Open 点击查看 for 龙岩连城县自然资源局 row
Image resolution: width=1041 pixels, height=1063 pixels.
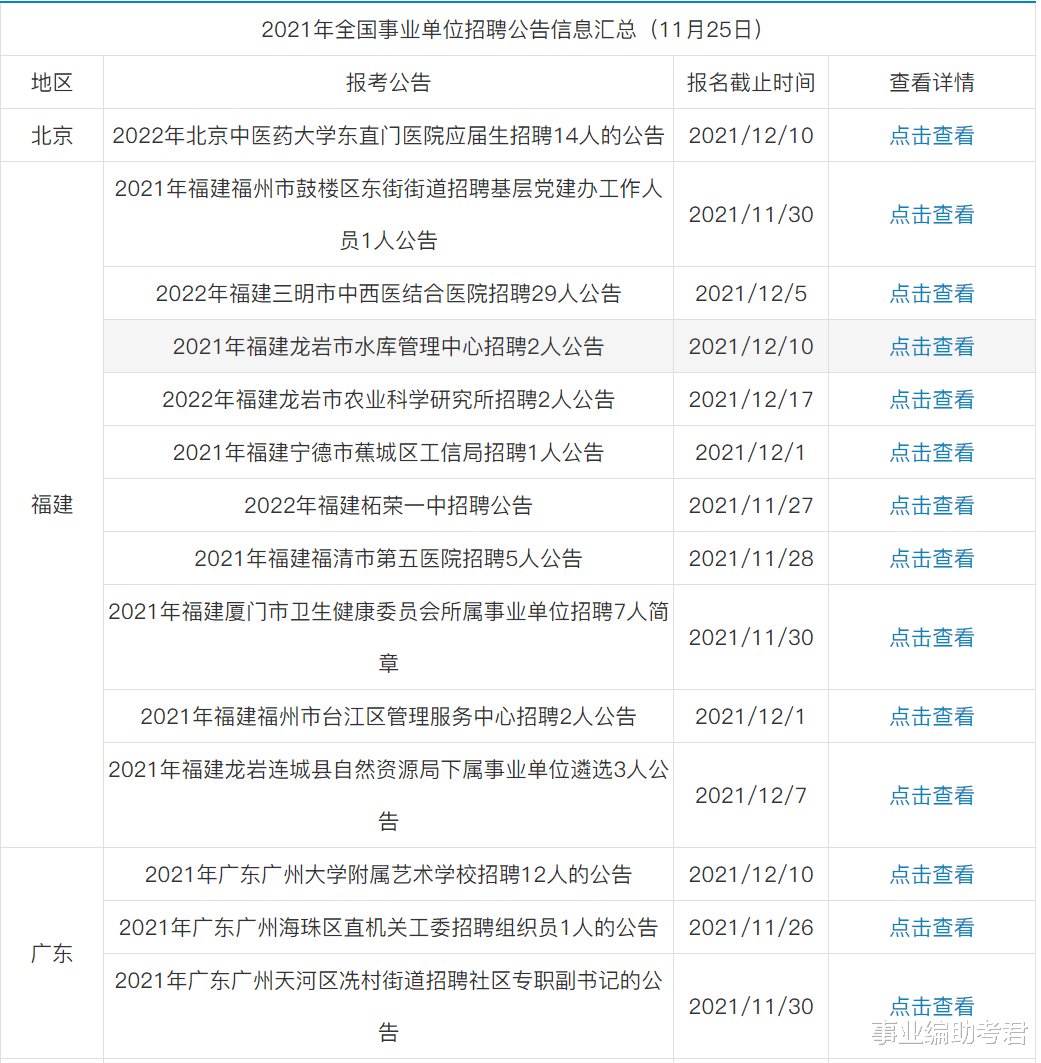tap(931, 795)
